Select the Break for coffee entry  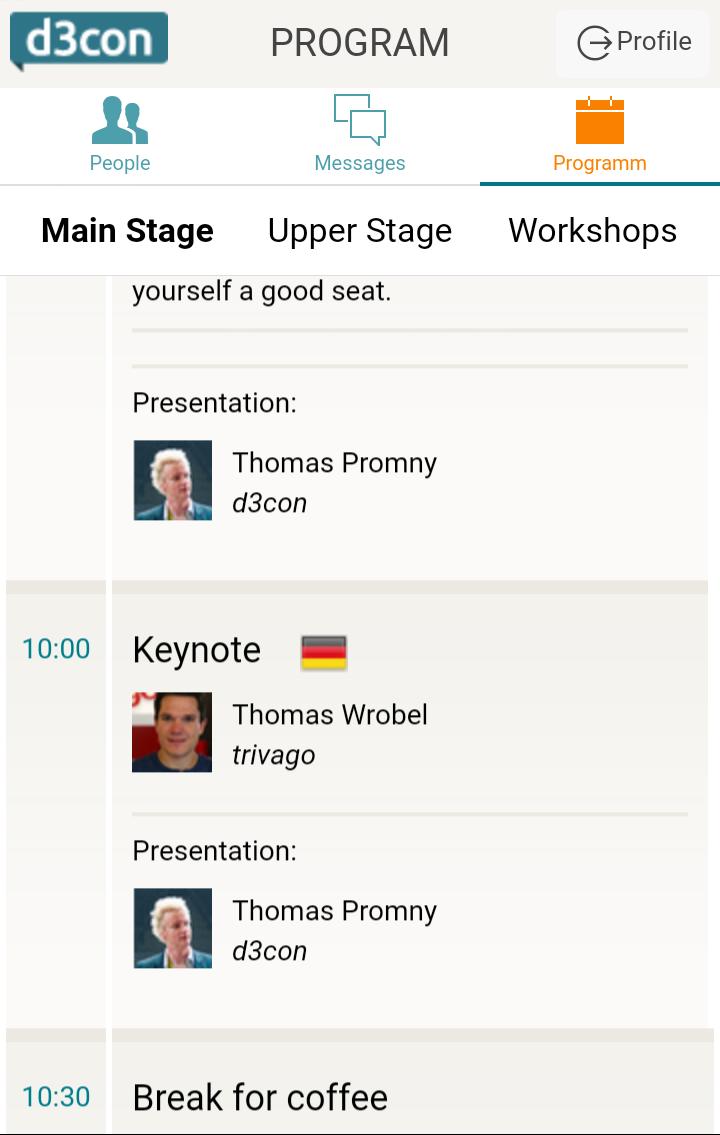(260, 1097)
